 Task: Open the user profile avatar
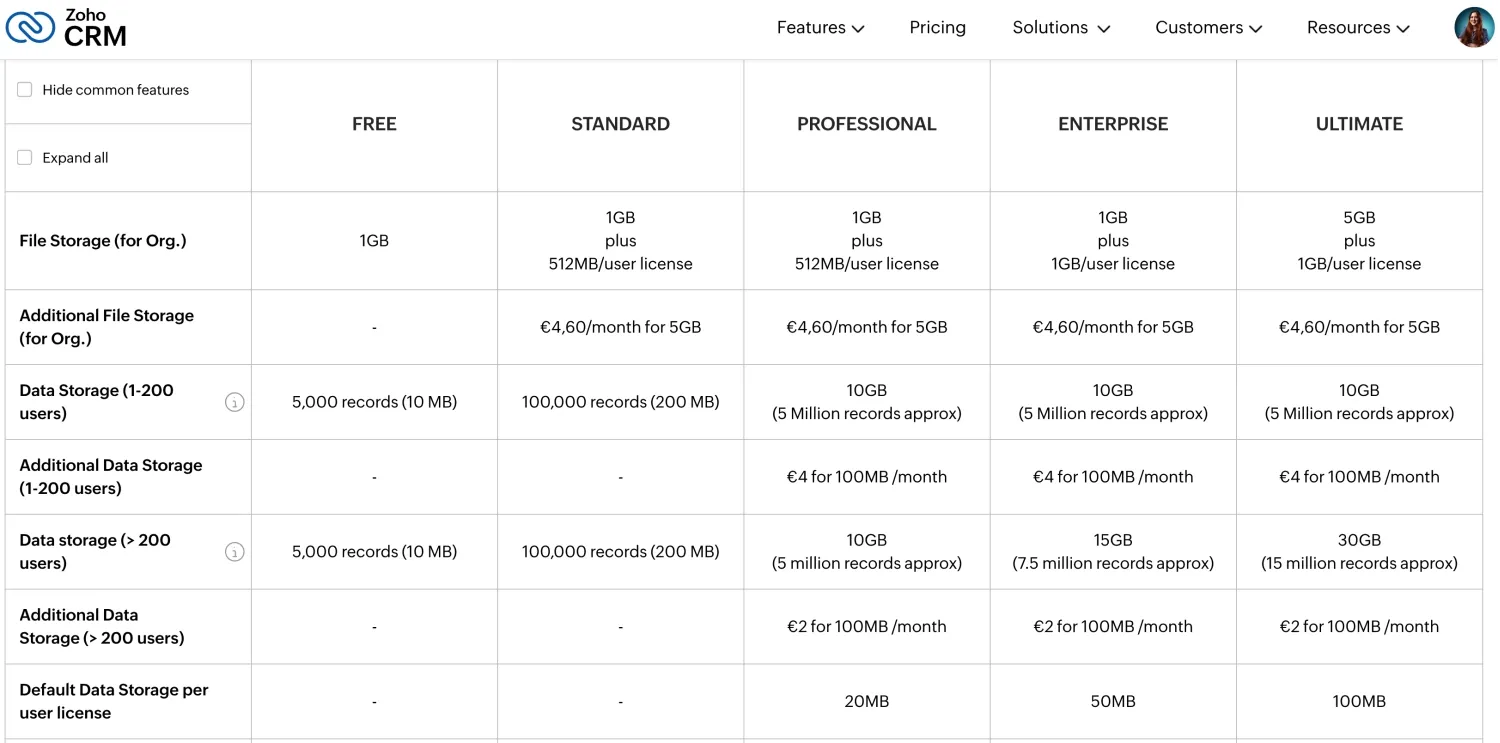[x=1473, y=28]
